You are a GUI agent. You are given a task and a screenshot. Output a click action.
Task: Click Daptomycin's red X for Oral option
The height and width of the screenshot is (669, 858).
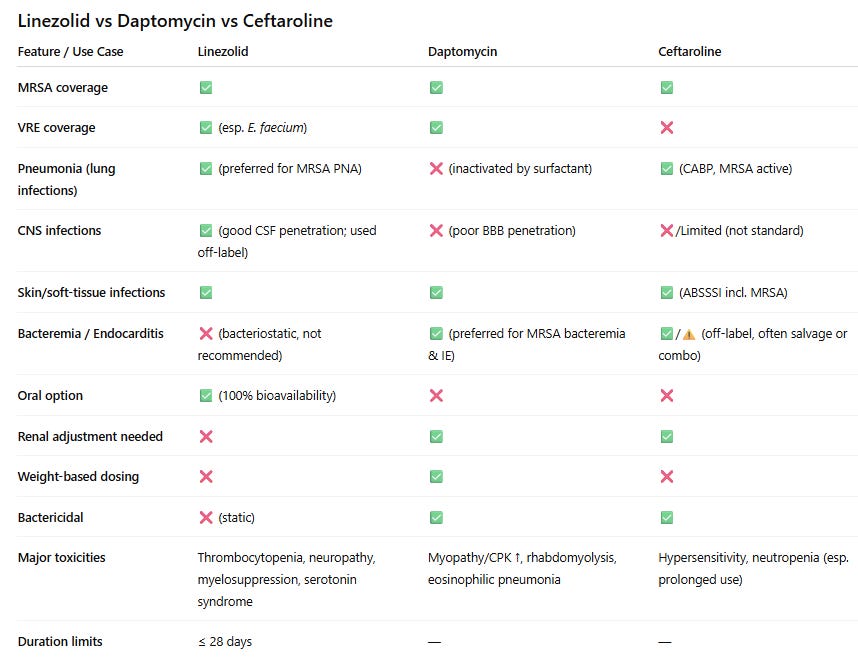click(436, 395)
